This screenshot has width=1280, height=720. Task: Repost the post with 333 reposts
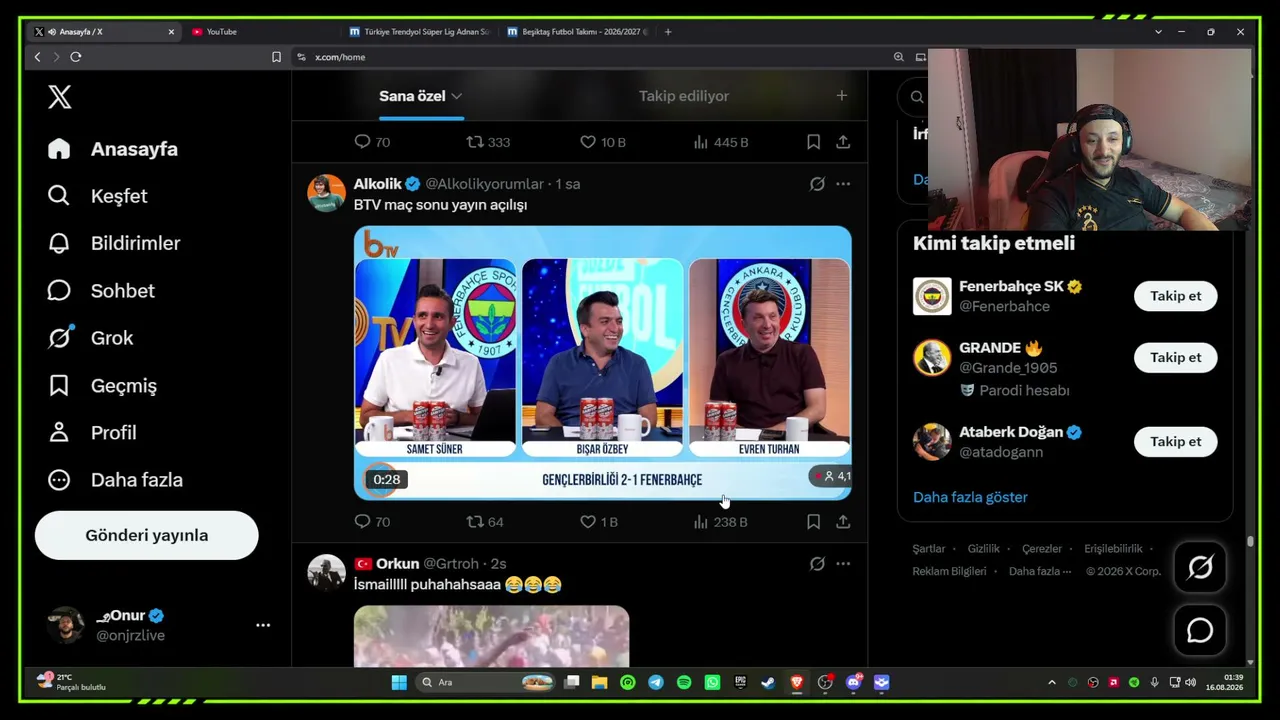(x=488, y=142)
